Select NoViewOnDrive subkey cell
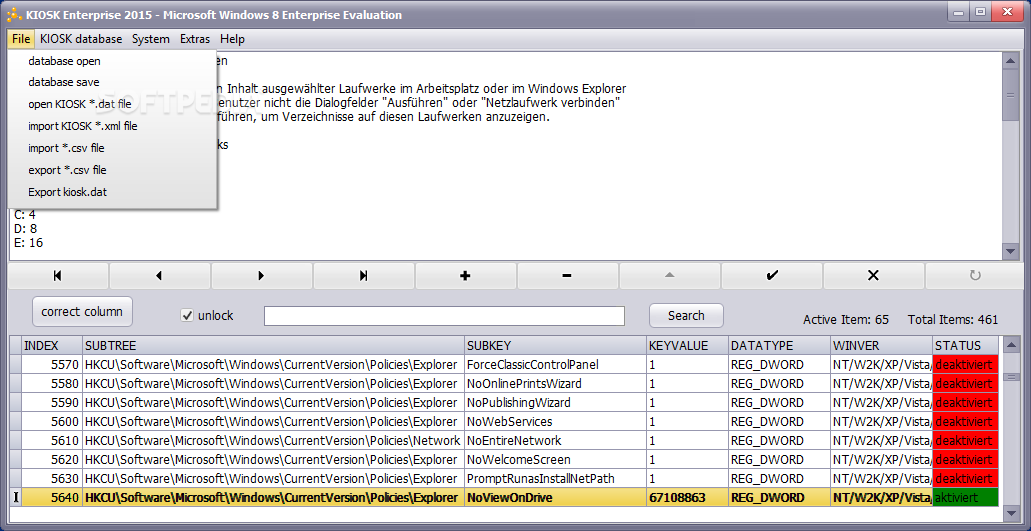Viewport: 1031px width, 531px height. pos(556,497)
